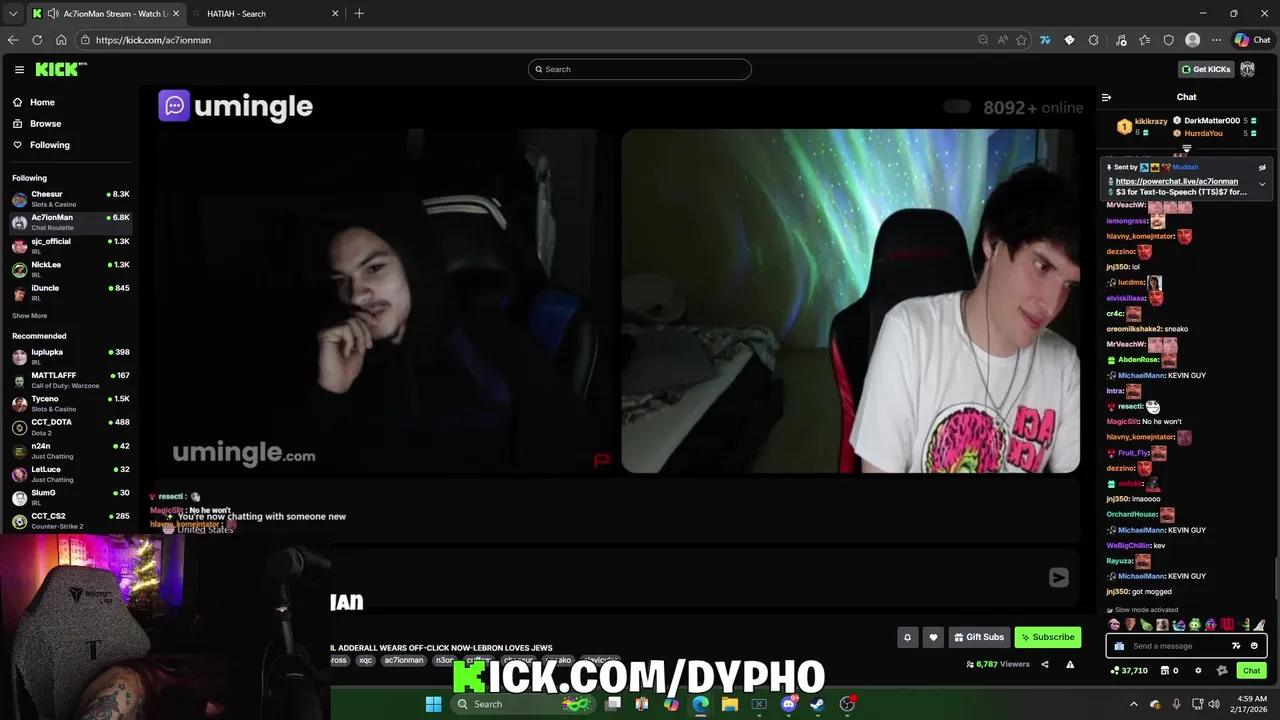Screen dimensions: 1280x720
Task: Open the gift icon in the message box
Action: pos(1119,646)
